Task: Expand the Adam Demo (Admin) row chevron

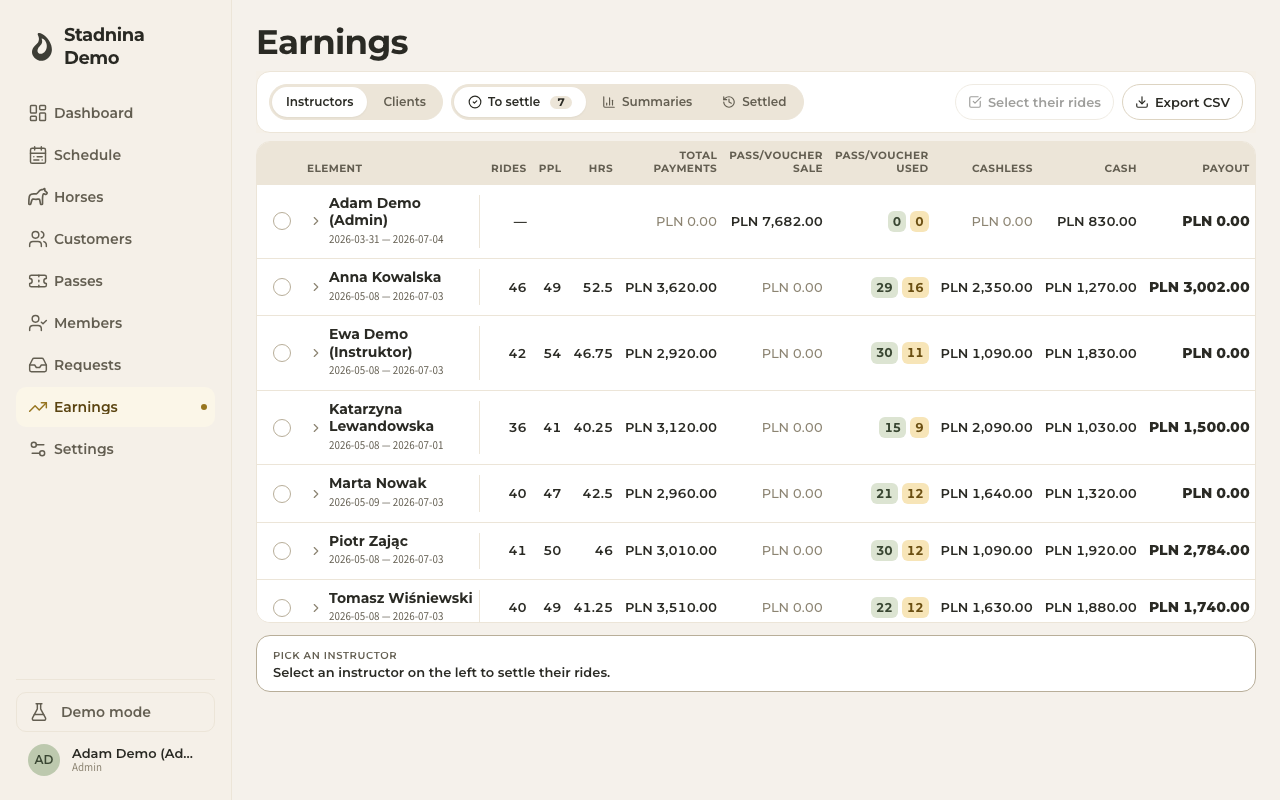Action: tap(315, 221)
